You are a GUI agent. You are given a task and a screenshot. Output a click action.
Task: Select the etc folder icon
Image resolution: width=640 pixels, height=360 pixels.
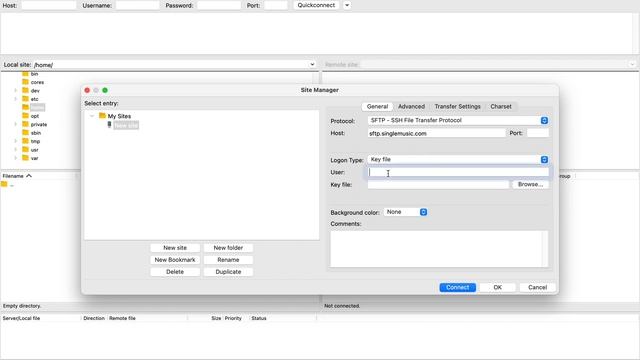pyautogui.click(x=25, y=99)
